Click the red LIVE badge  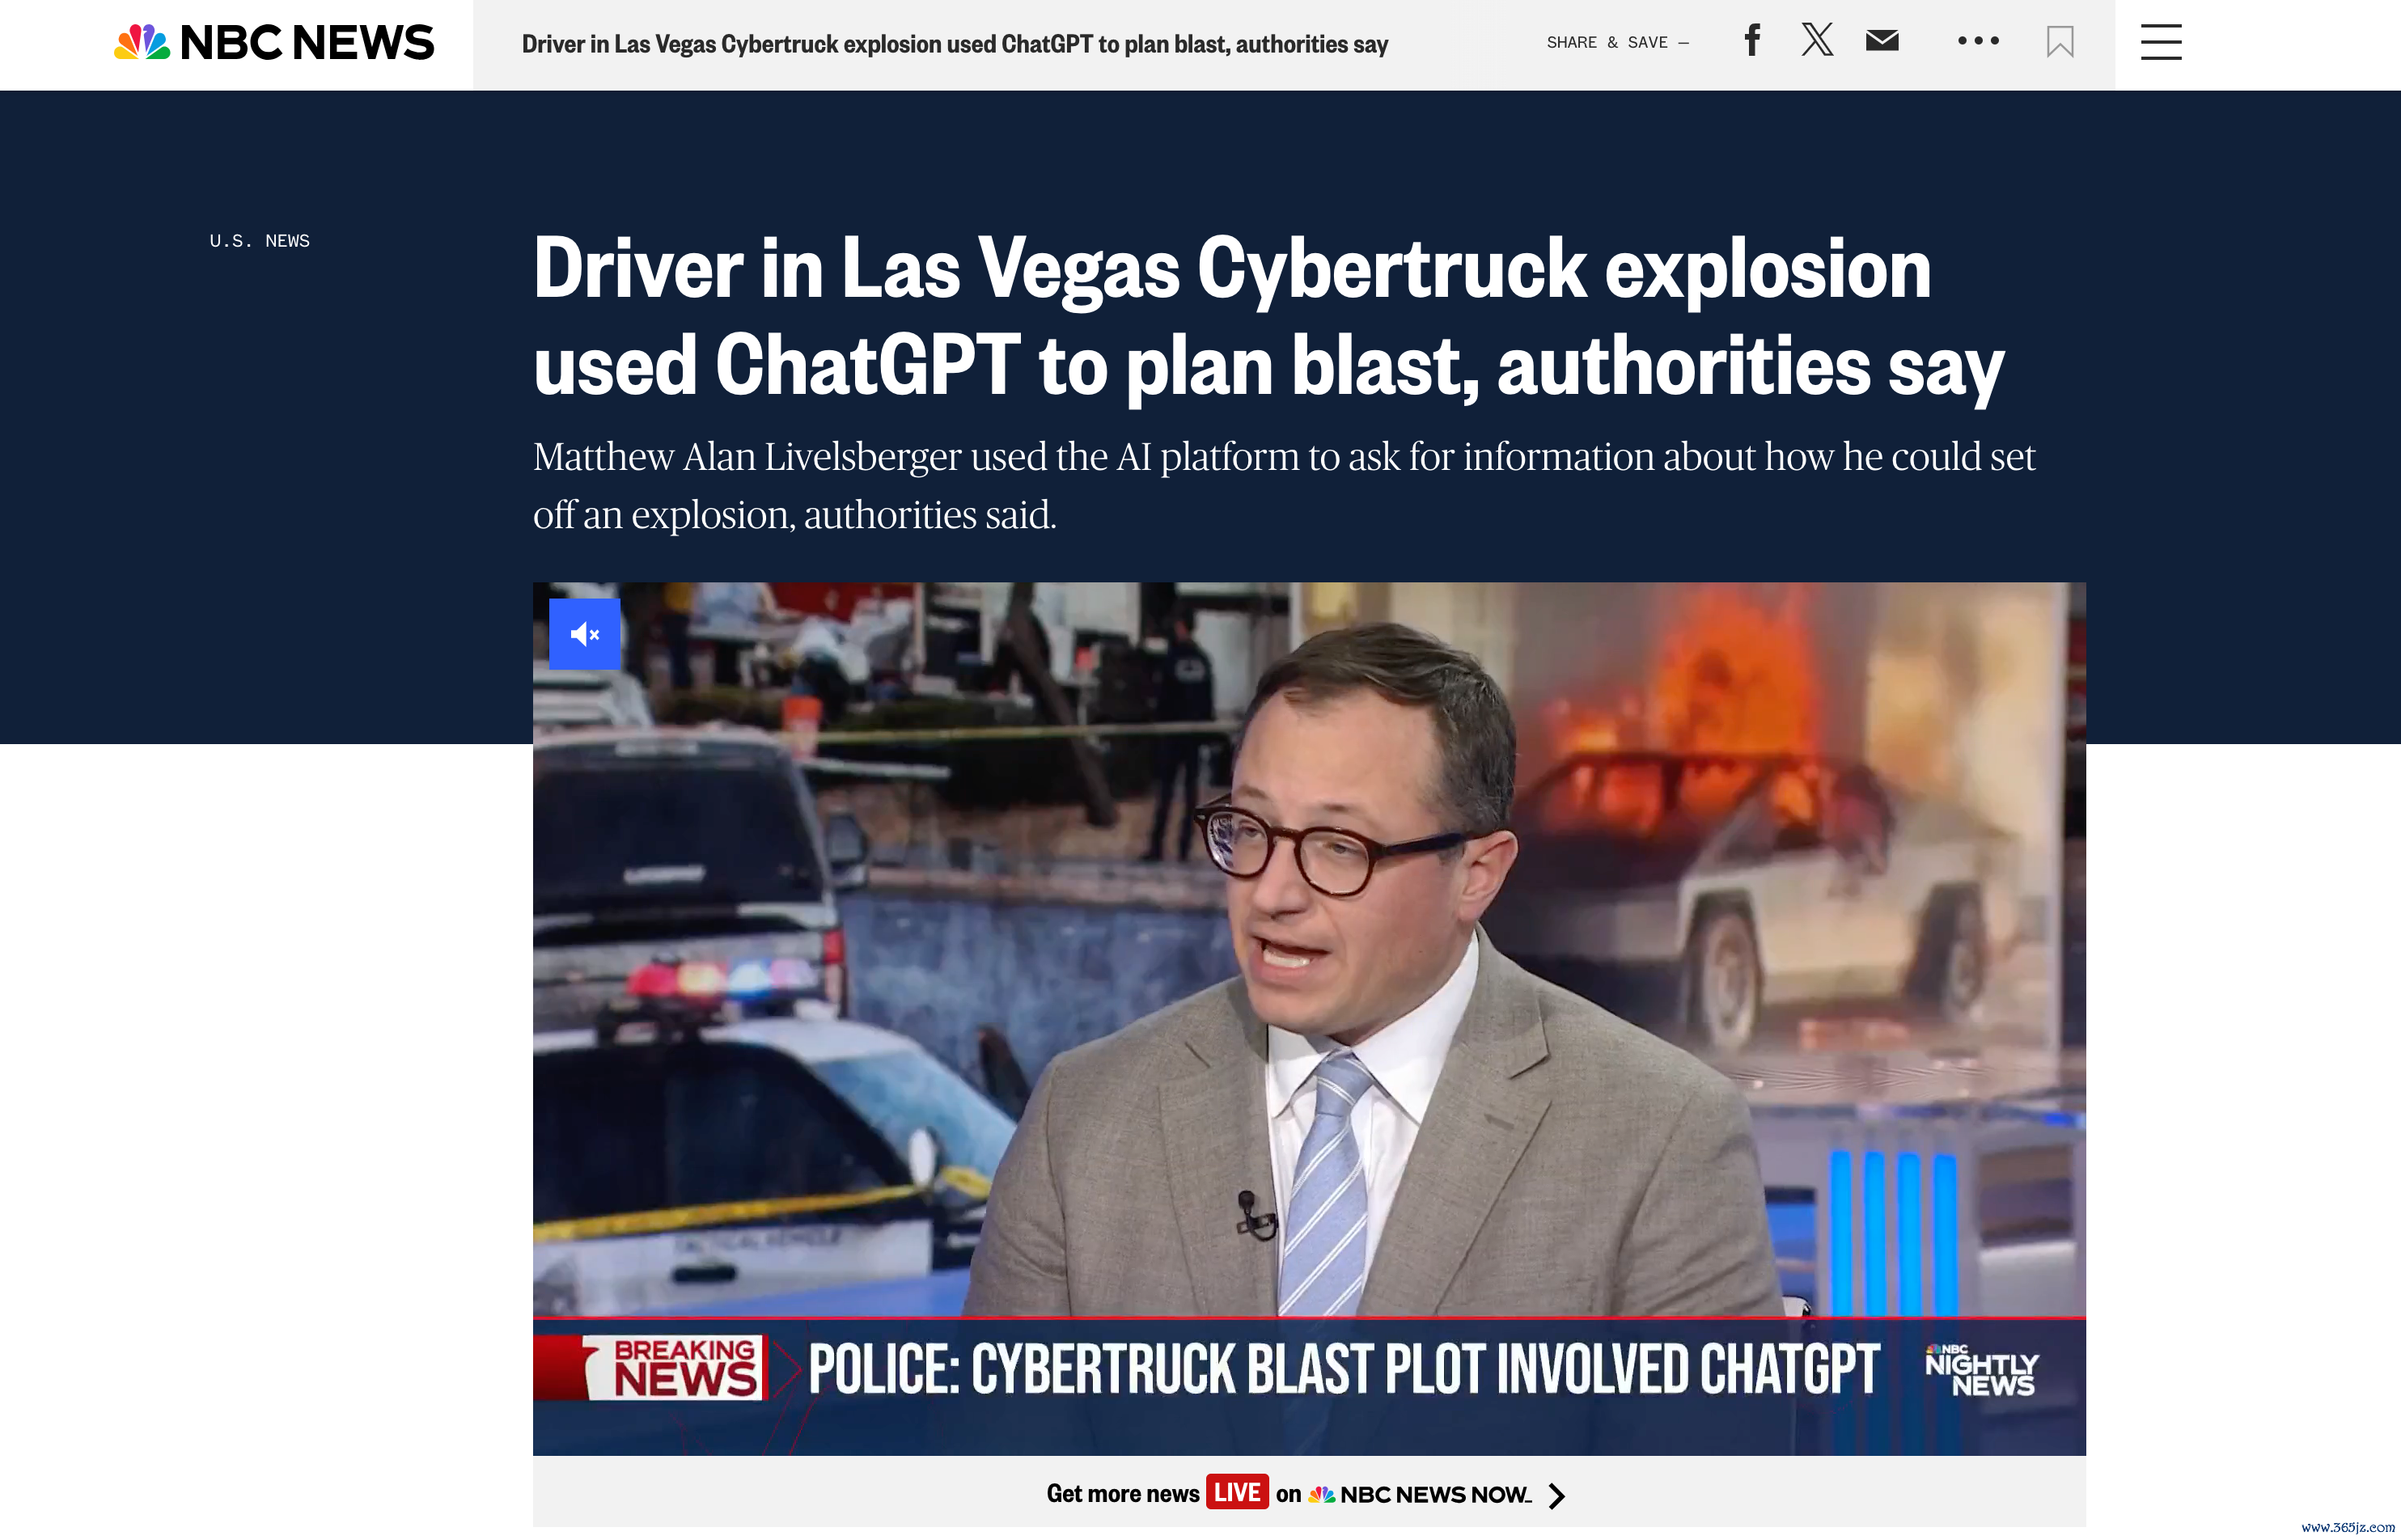click(1237, 1492)
